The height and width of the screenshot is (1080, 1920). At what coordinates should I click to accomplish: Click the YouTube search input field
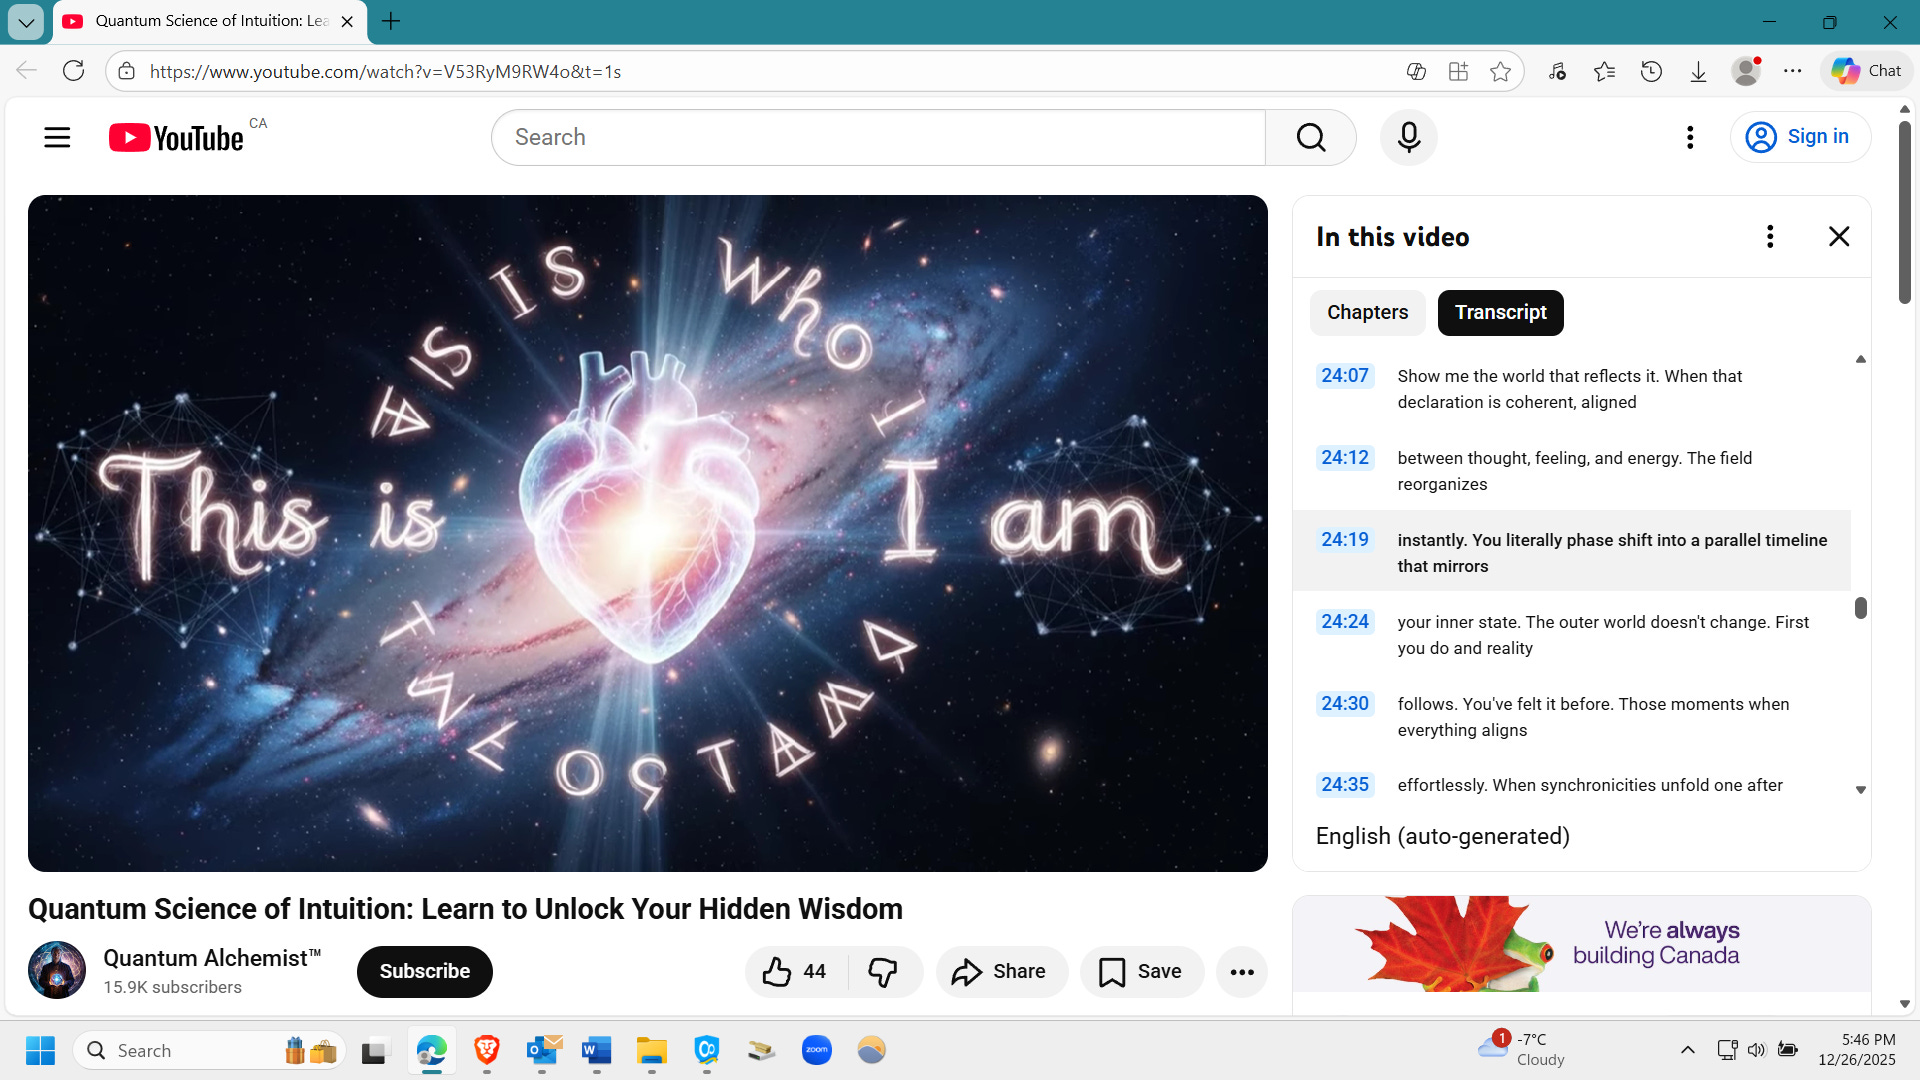[878, 137]
